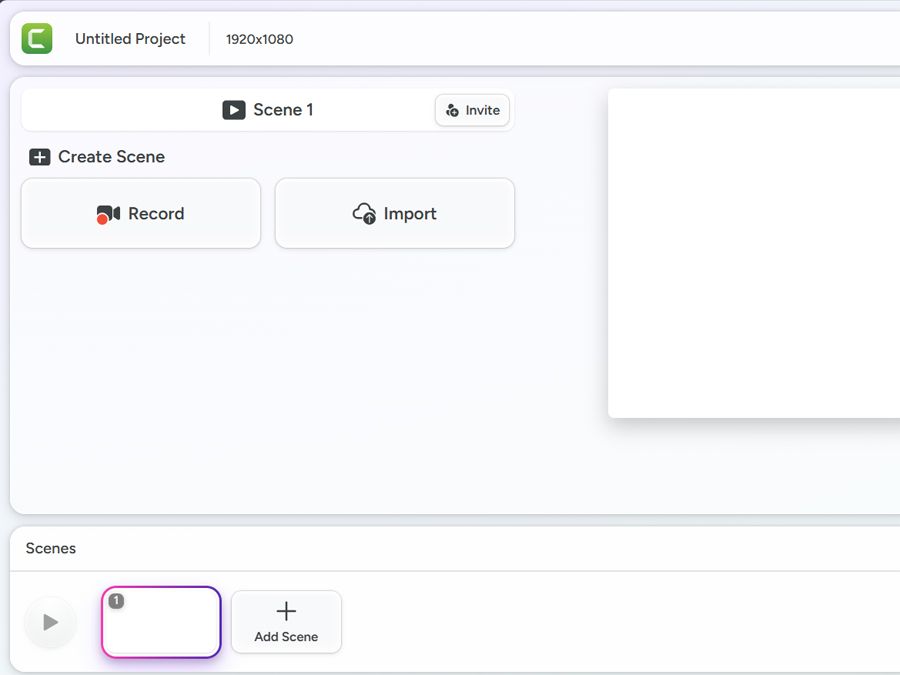900x675 pixels.
Task: Click the plus icon beside Create Scene
Action: (x=39, y=157)
